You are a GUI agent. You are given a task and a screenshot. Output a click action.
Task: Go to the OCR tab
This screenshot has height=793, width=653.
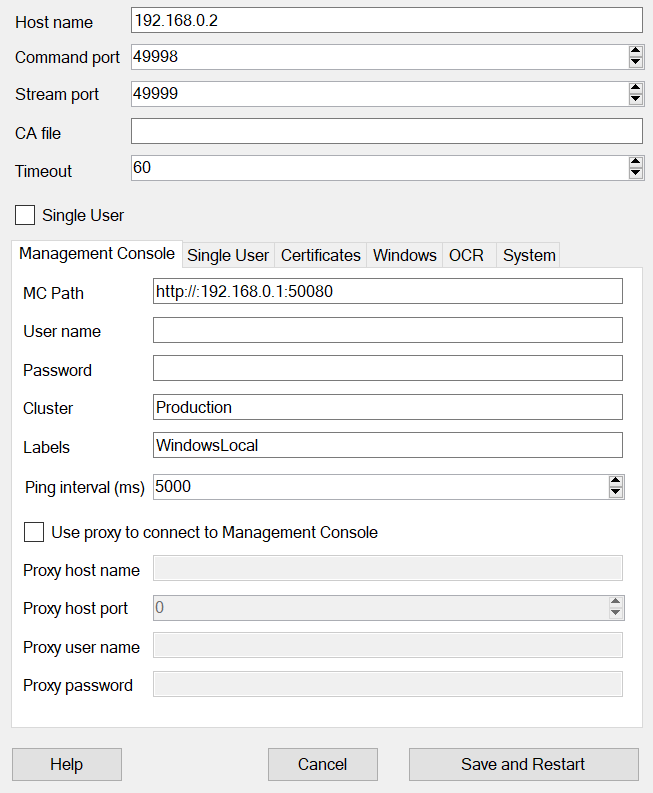[x=466, y=255]
